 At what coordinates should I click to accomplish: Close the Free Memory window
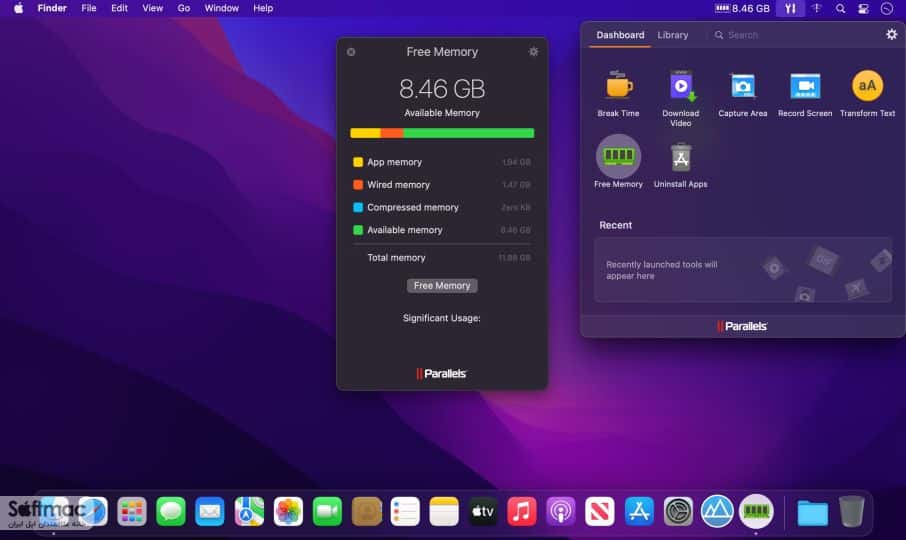[351, 52]
